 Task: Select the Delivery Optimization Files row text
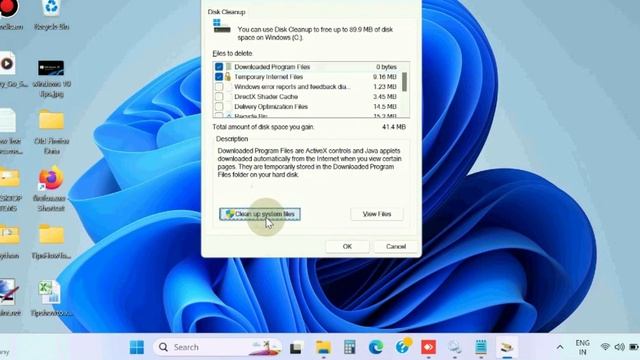(271, 107)
